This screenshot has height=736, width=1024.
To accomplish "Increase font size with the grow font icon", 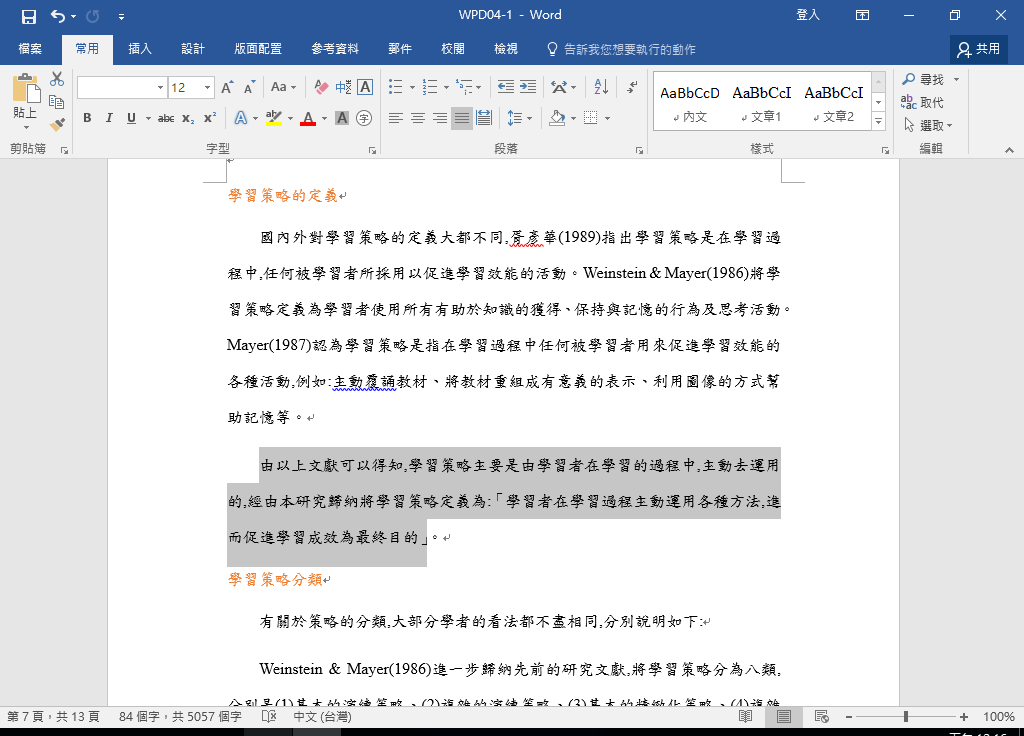I will [227, 87].
